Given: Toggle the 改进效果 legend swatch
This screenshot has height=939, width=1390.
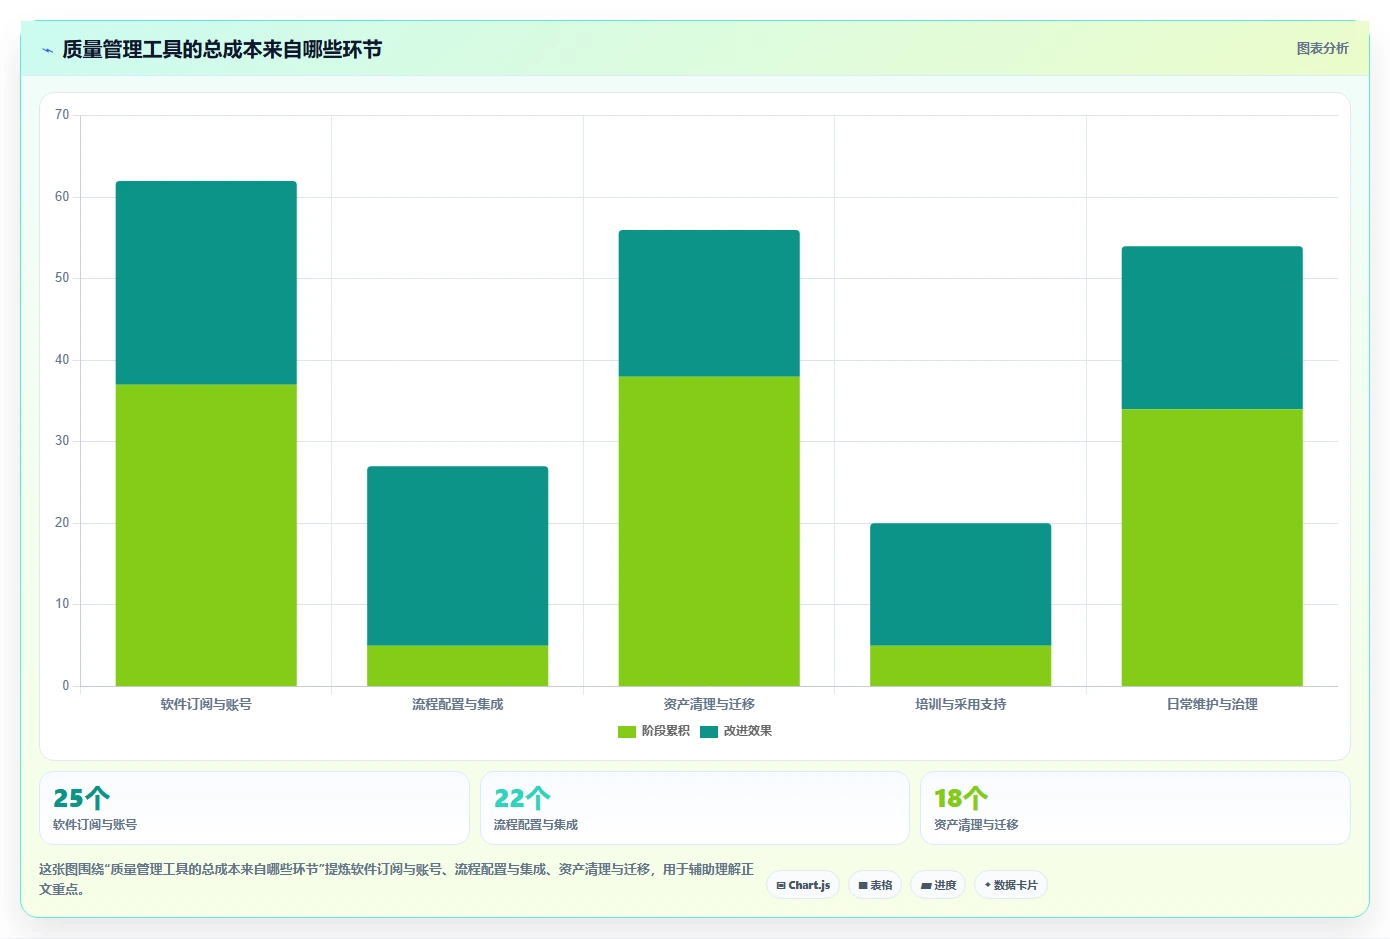Looking at the screenshot, I should tap(709, 731).
